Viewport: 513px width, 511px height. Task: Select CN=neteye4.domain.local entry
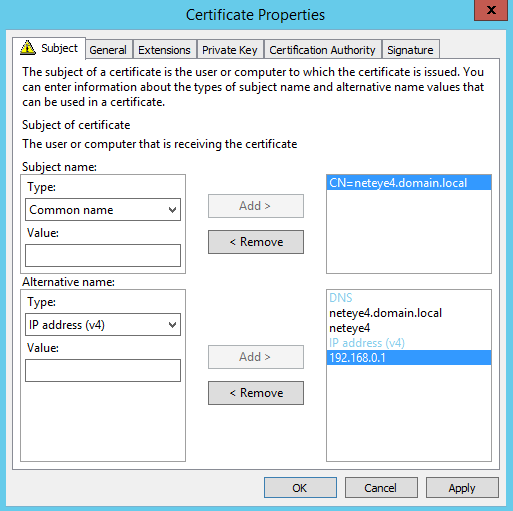tap(409, 183)
